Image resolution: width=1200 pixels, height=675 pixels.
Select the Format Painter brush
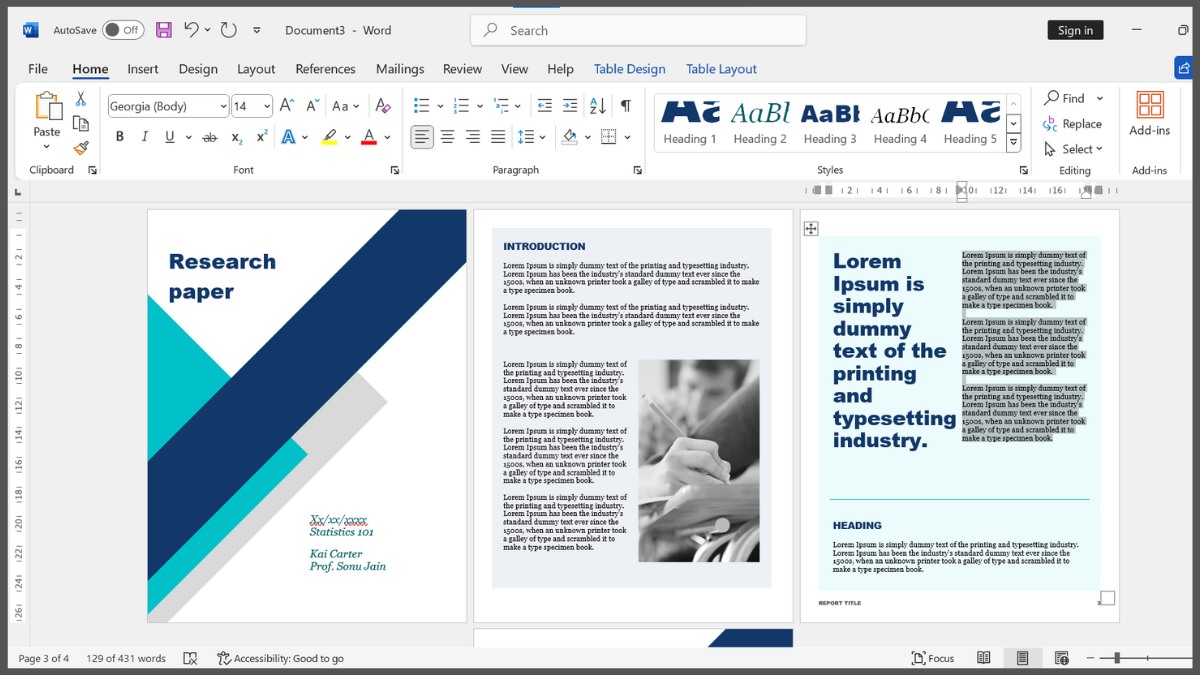pos(81,148)
